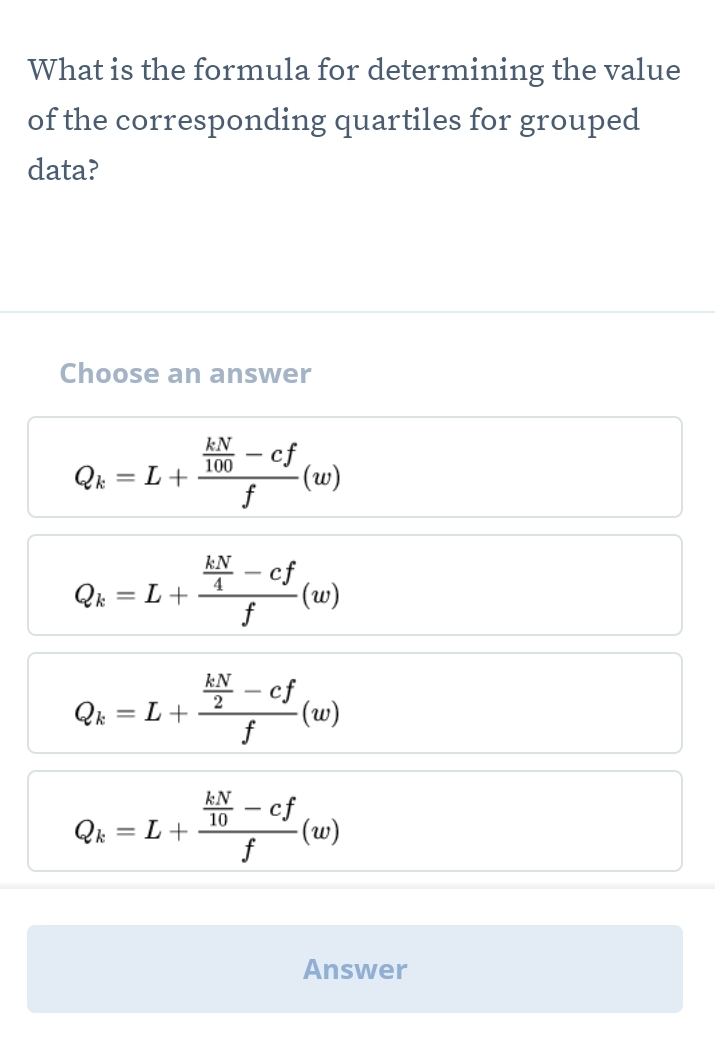This screenshot has height=1044, width=715.
Task: Click the (w) in the second option
Action: (x=321, y=597)
